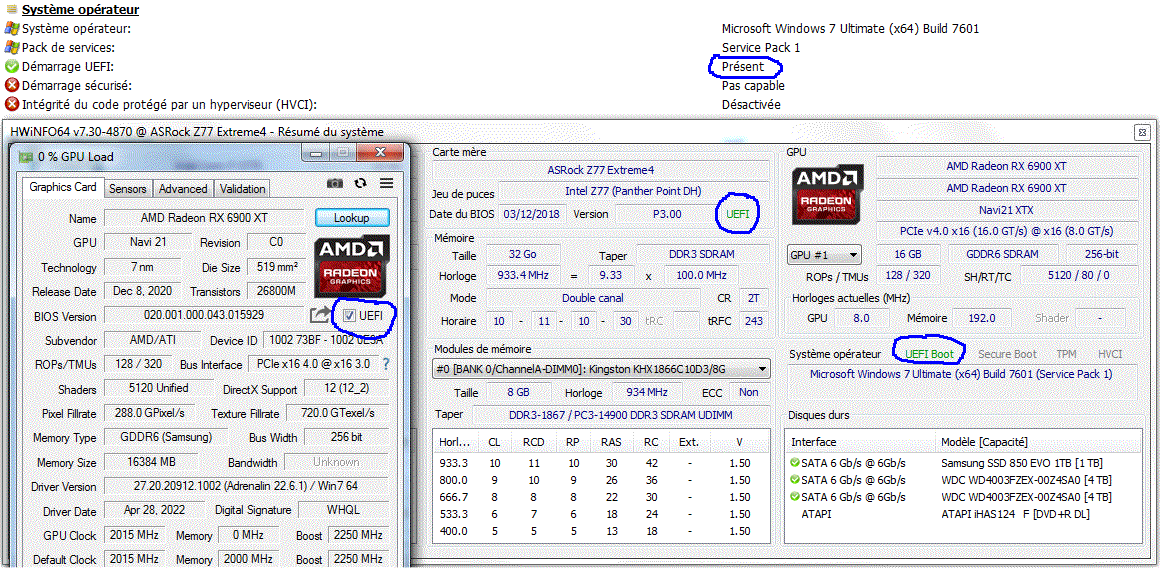Click the 933.3 timing row
The image size is (1160, 568).
pyautogui.click(x=601, y=463)
